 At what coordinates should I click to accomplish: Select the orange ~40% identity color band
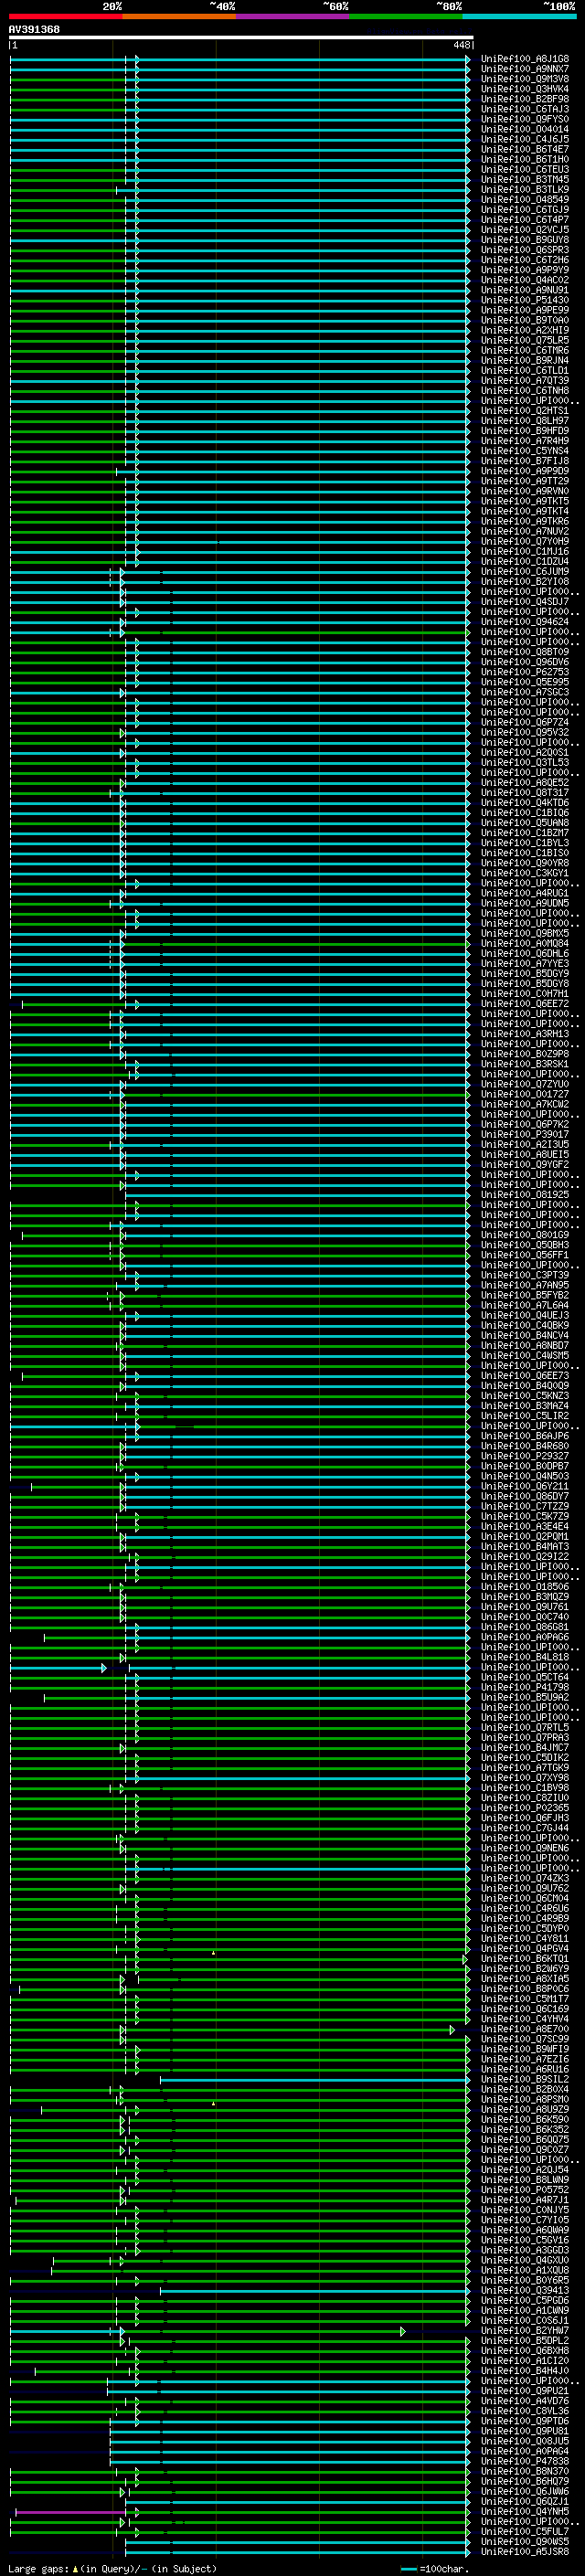pyautogui.click(x=179, y=16)
